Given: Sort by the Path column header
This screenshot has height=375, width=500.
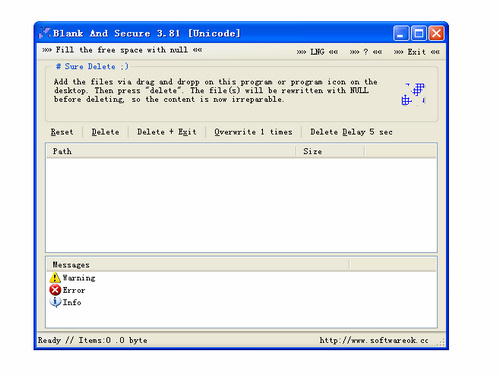Looking at the screenshot, I should pyautogui.click(x=171, y=151).
